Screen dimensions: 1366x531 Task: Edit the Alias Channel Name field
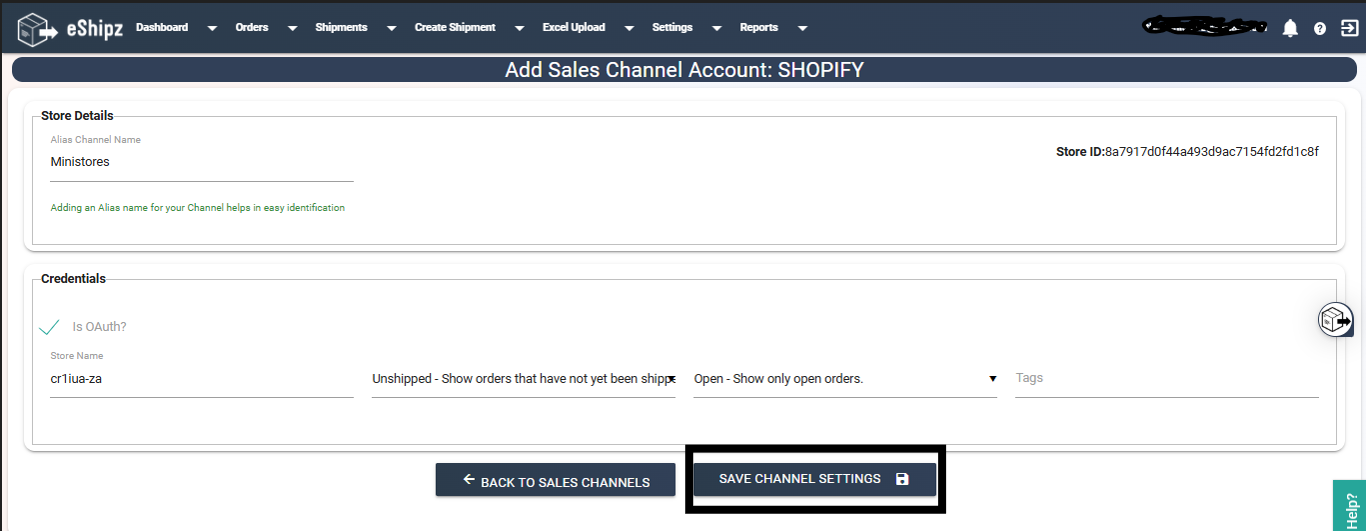coord(202,162)
